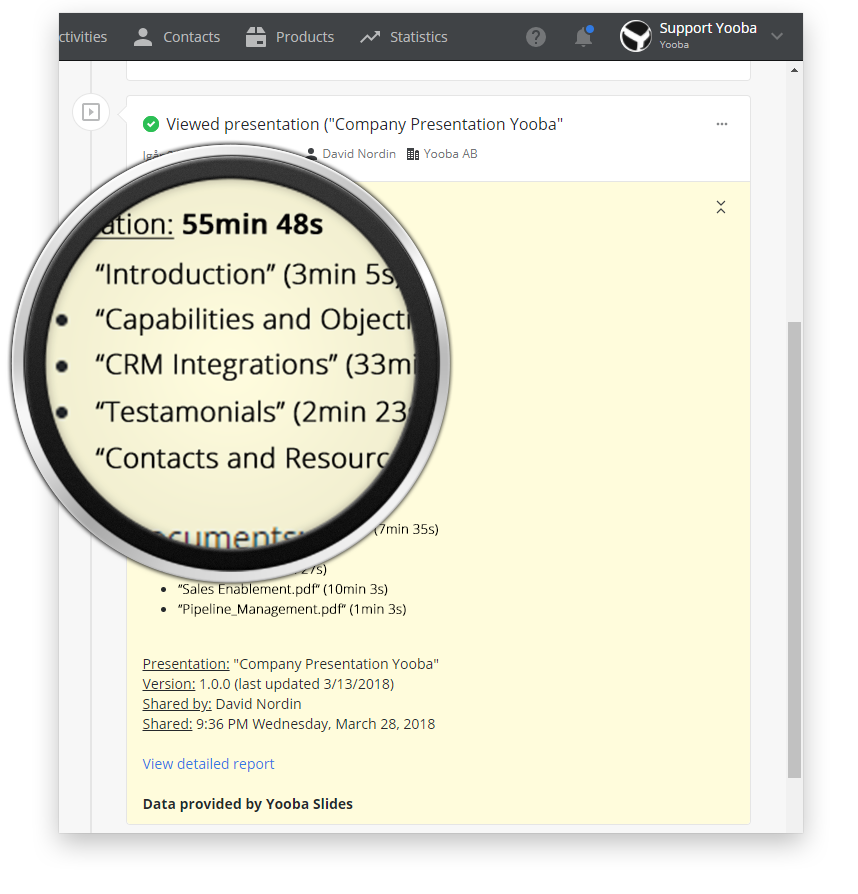
Task: Open the three-dot menu for the activity
Action: (x=722, y=124)
